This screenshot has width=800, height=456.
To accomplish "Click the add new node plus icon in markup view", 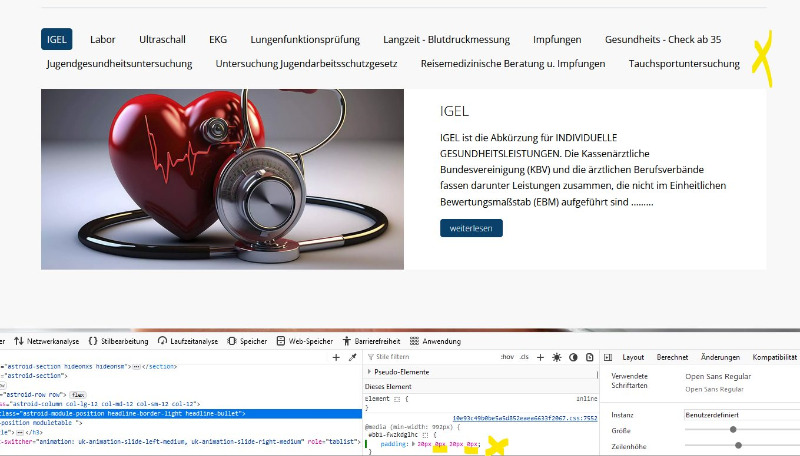I will click(336, 358).
